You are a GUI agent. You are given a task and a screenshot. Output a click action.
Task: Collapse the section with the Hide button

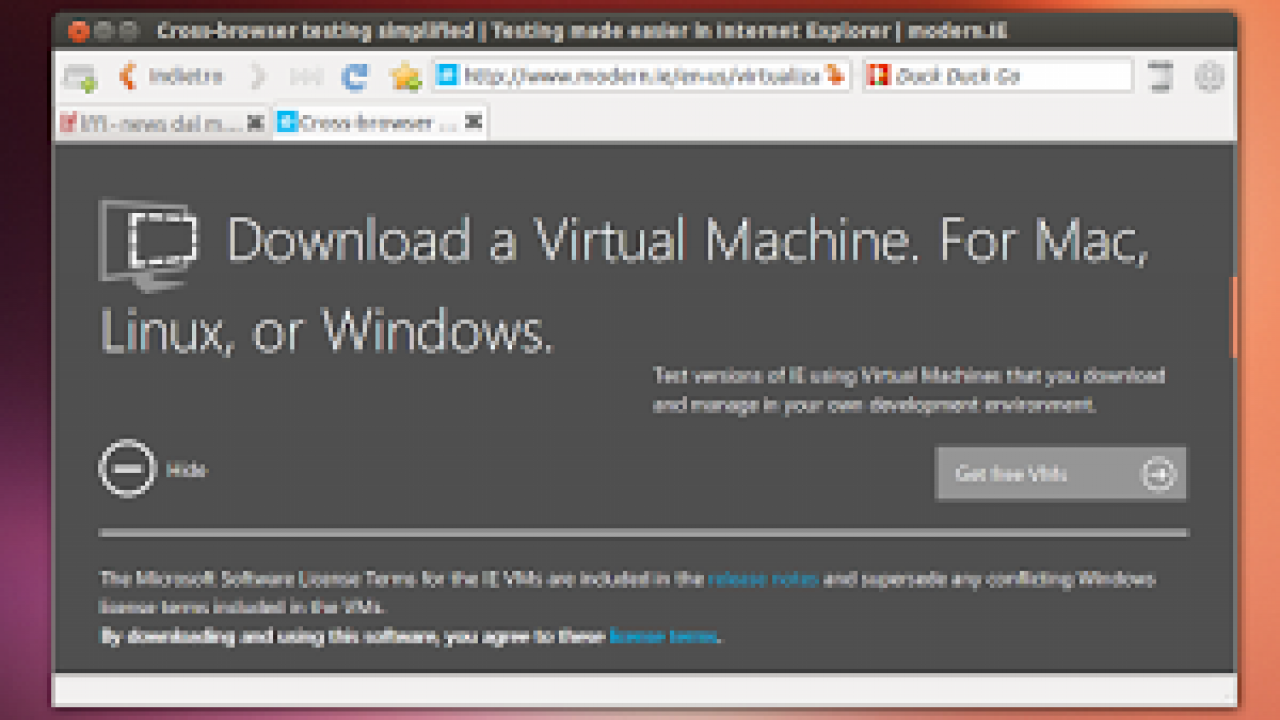(153, 469)
